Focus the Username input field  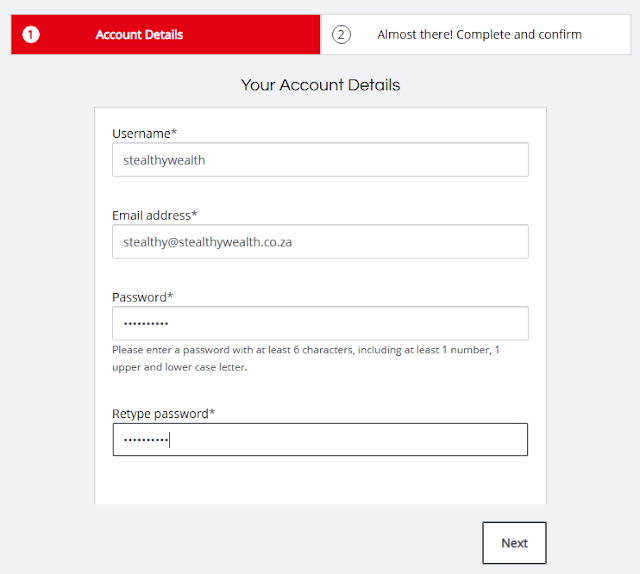[320, 160]
